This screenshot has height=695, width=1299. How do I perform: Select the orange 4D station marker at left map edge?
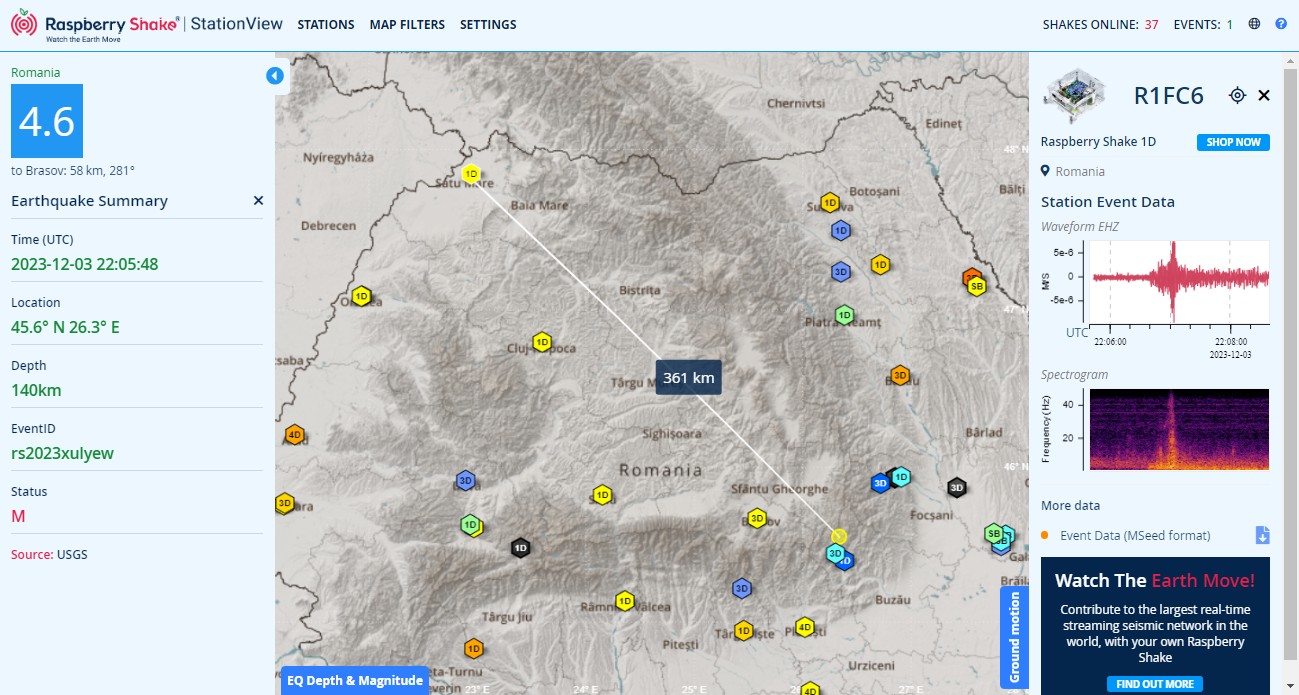[x=294, y=435]
